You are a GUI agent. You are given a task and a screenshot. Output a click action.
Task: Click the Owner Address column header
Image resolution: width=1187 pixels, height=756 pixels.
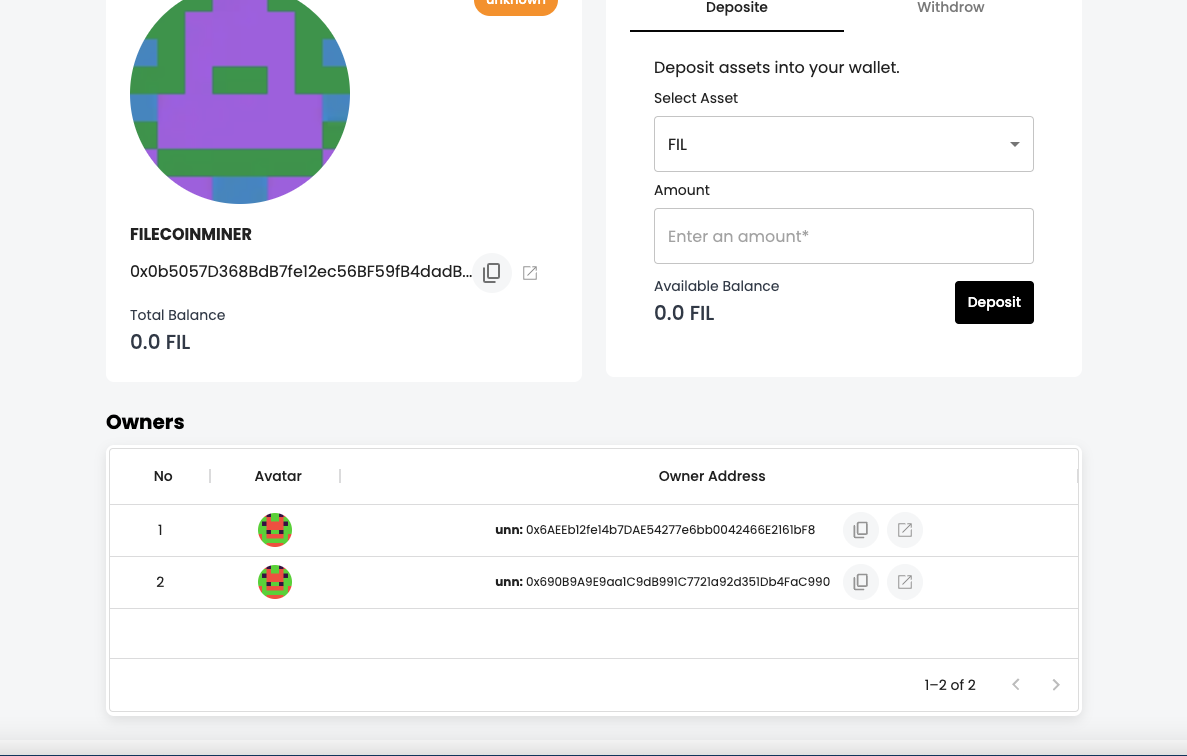click(x=712, y=476)
